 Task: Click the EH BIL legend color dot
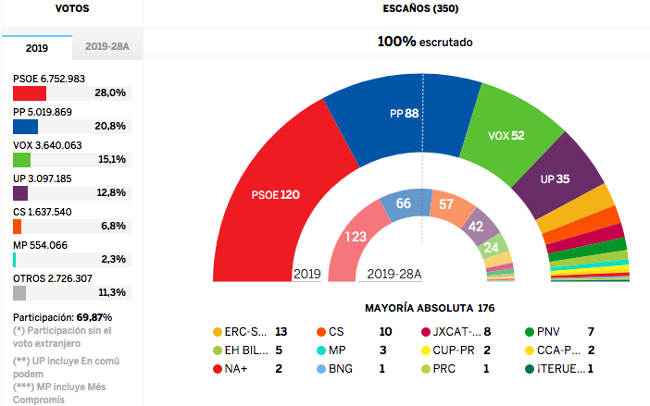219,350
